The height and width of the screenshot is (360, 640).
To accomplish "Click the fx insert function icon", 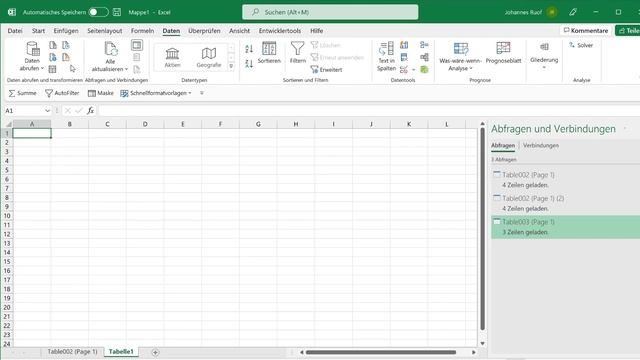I will click(90, 111).
